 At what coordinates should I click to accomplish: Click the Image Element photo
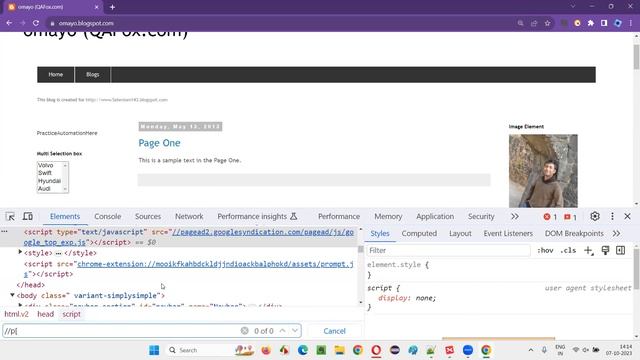pos(543,171)
